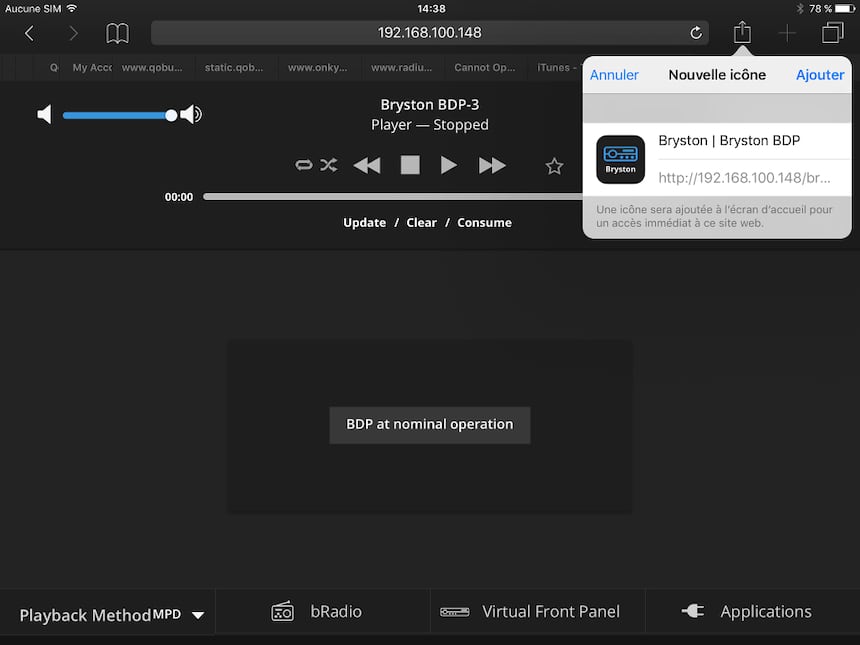Edit the Bryston | Bryston BDP title field

coord(754,141)
